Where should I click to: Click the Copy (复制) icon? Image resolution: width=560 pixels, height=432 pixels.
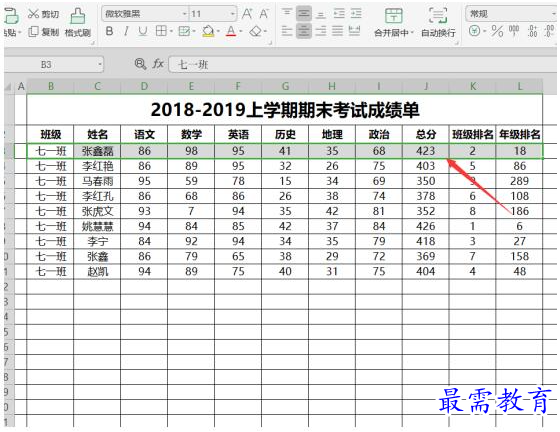[33, 32]
